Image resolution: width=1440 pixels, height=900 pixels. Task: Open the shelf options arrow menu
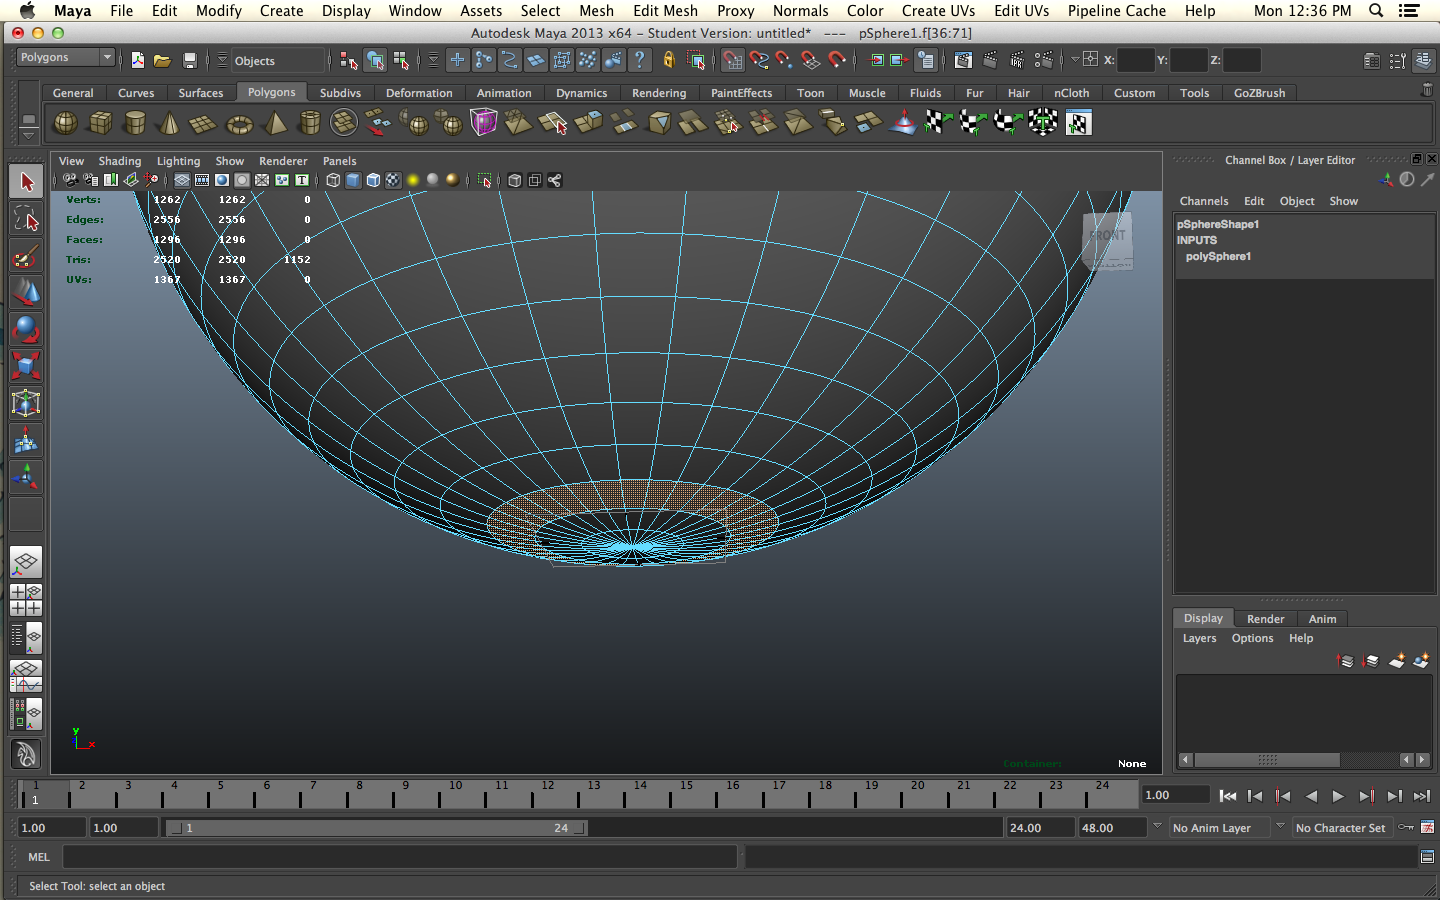[28, 135]
